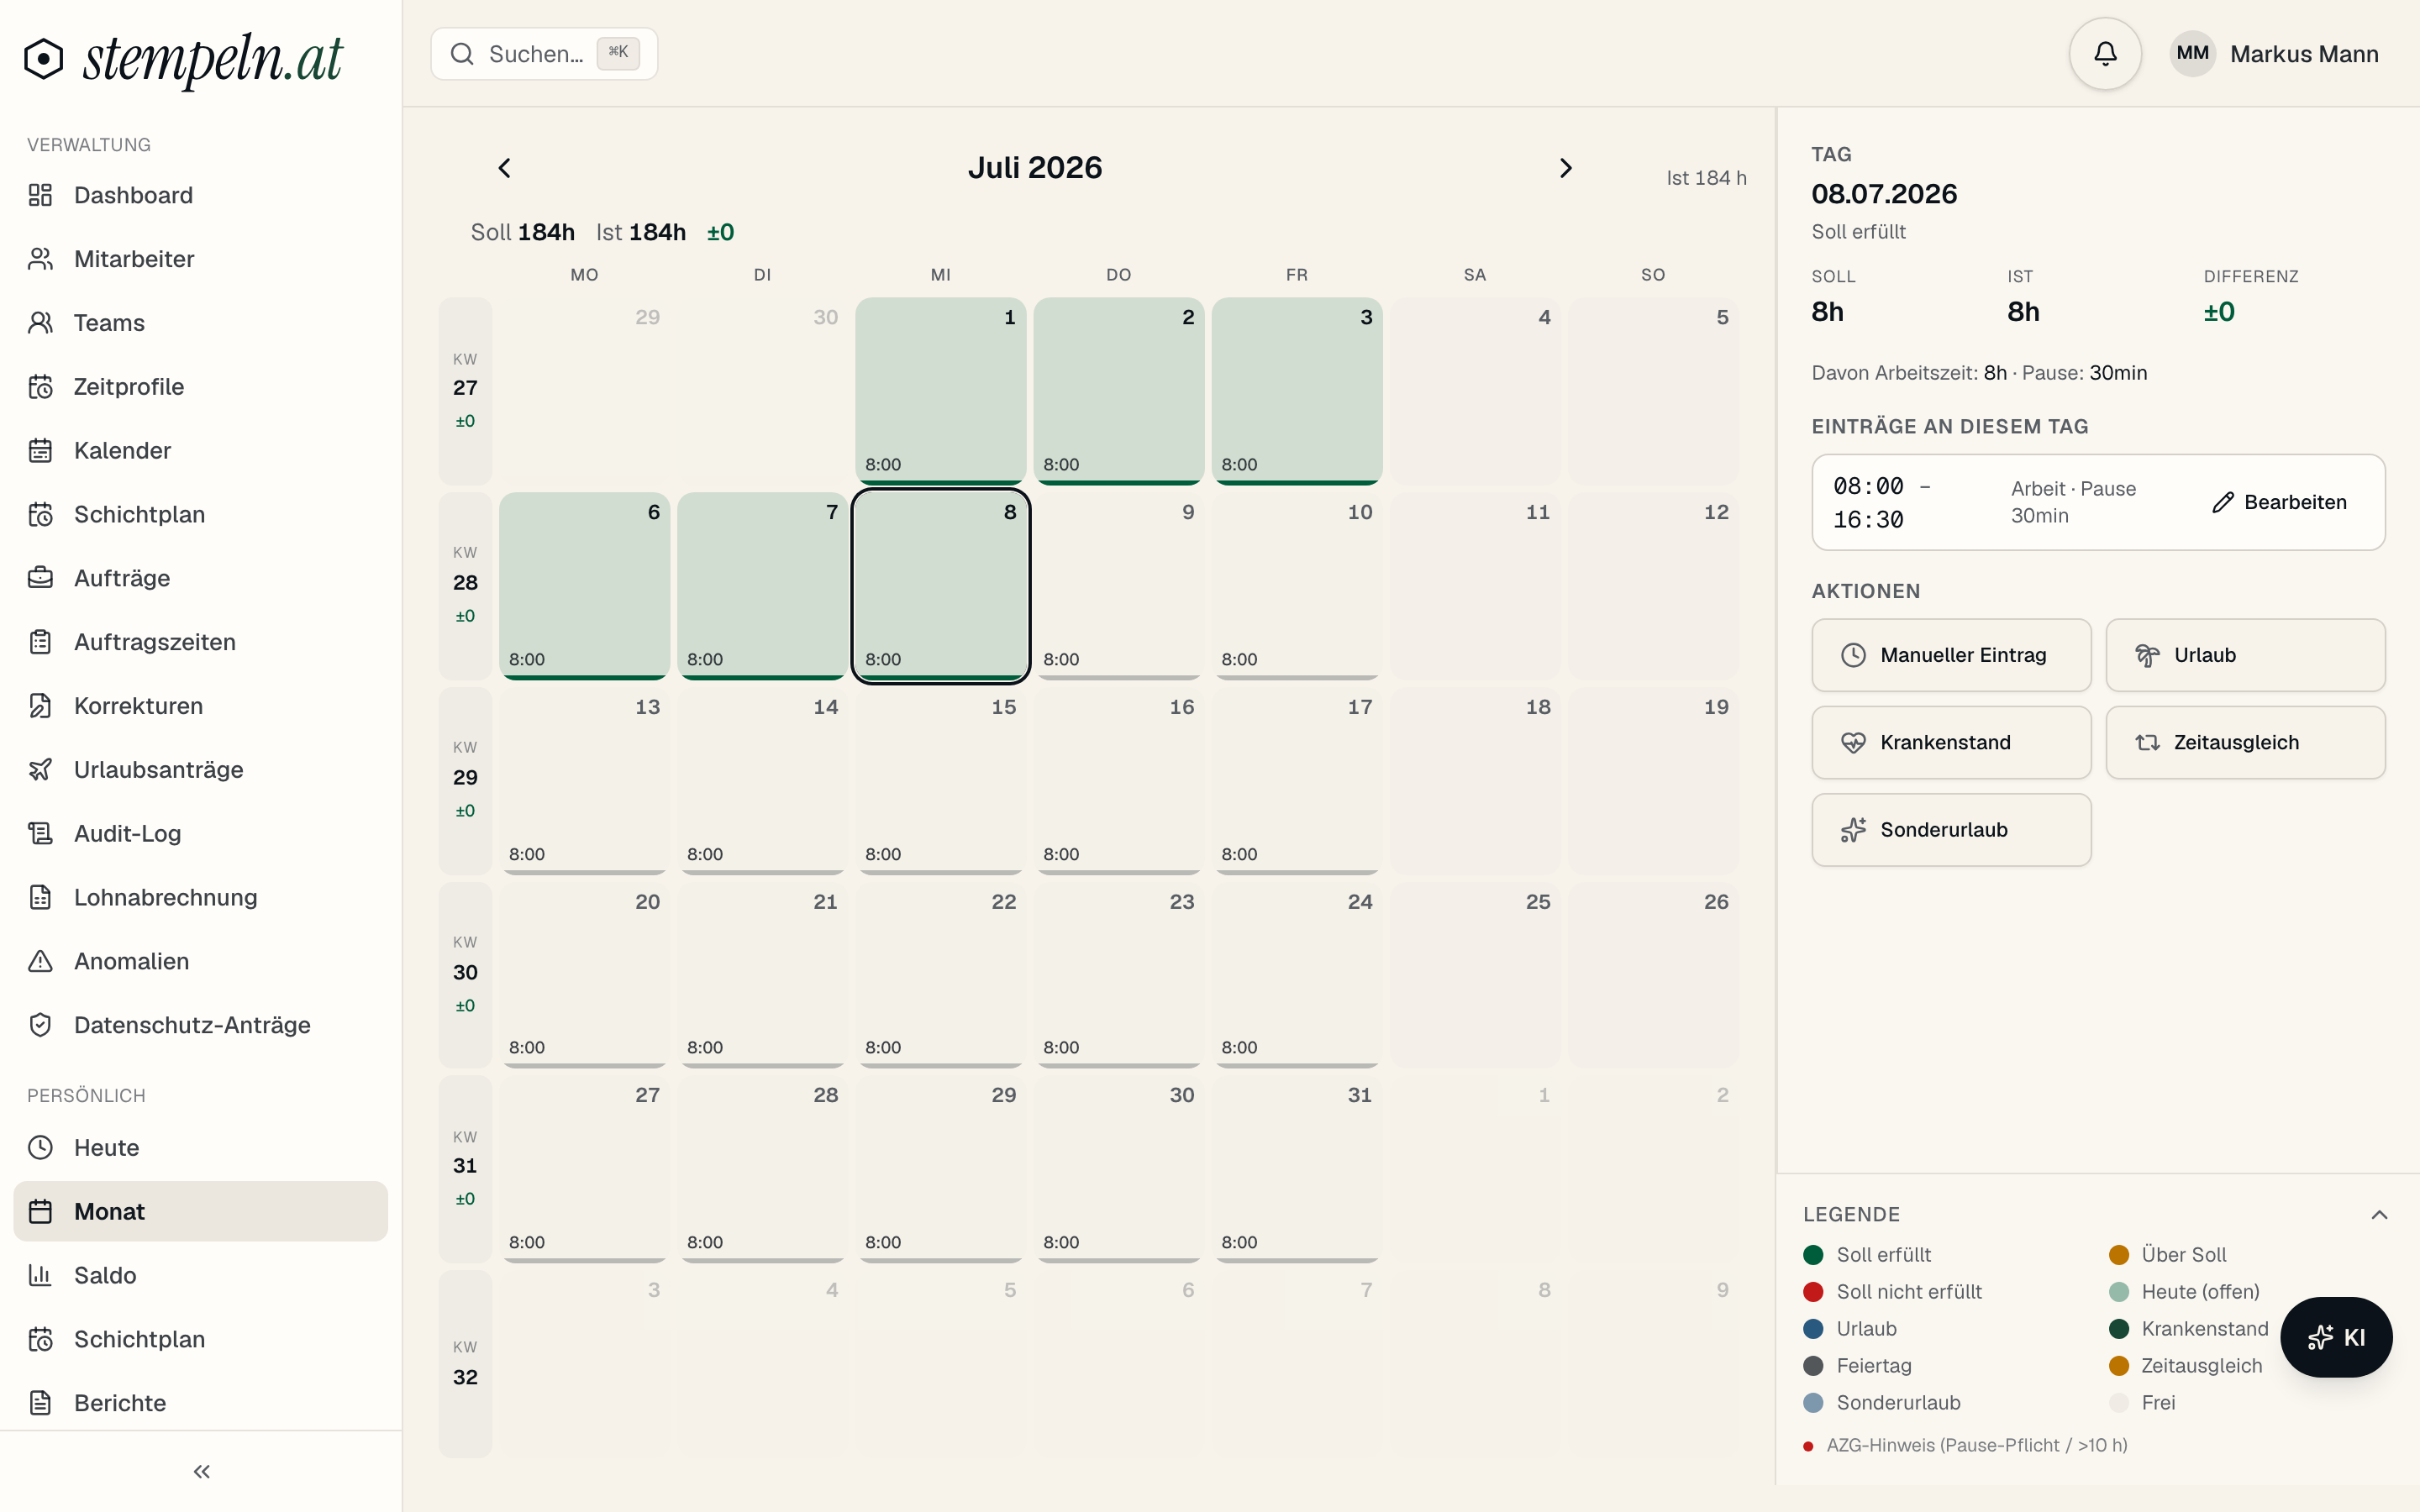
Task: Open the notifications bell
Action: [x=2105, y=54]
